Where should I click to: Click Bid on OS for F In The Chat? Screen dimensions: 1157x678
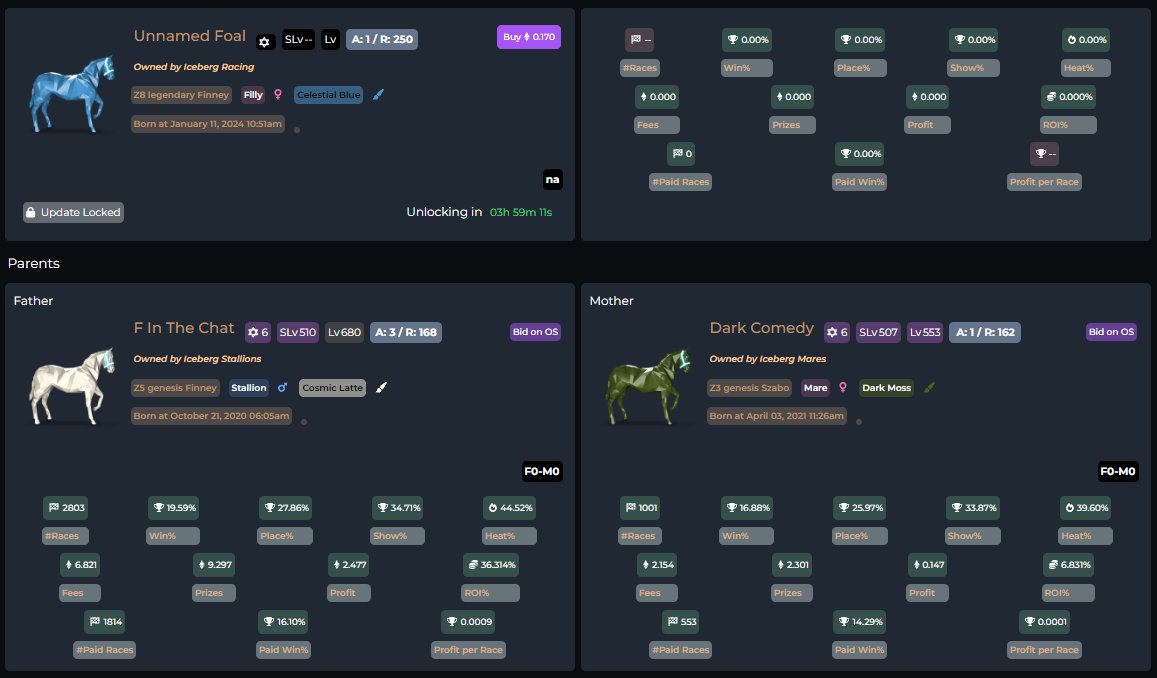535,332
